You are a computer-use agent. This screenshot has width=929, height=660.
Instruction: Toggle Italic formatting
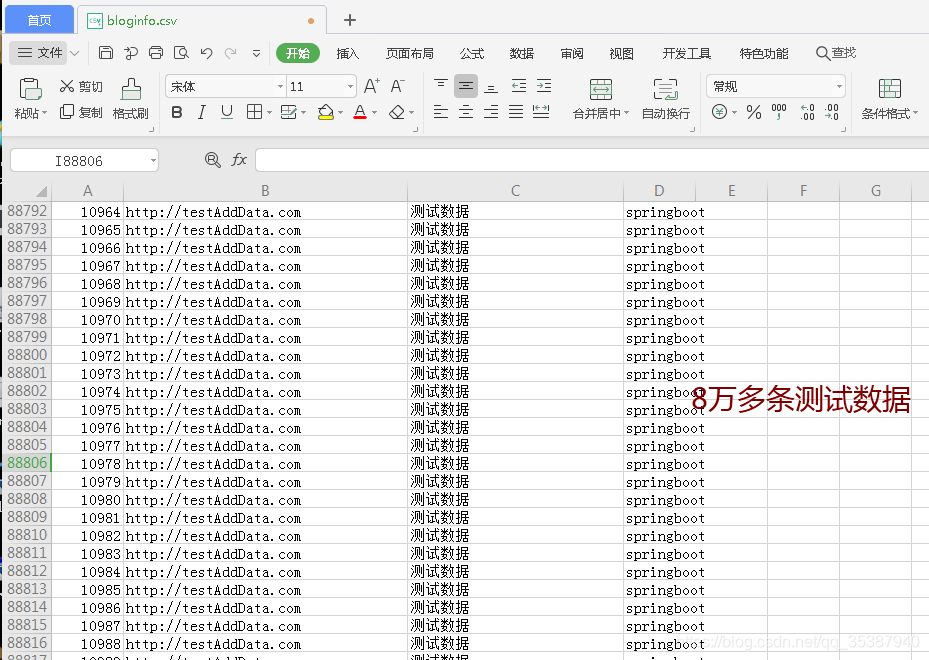point(201,112)
